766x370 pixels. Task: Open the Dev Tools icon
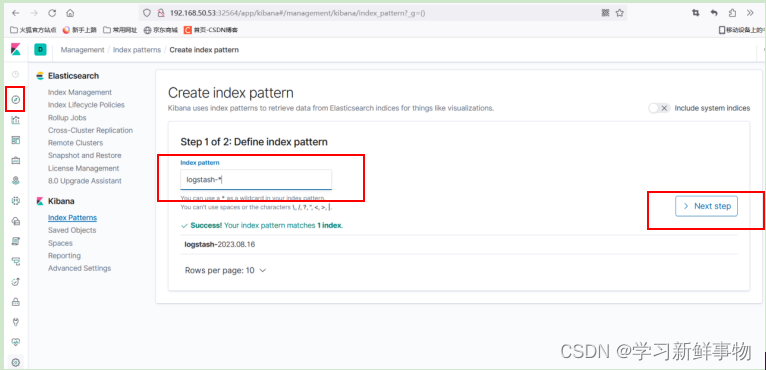(16, 322)
